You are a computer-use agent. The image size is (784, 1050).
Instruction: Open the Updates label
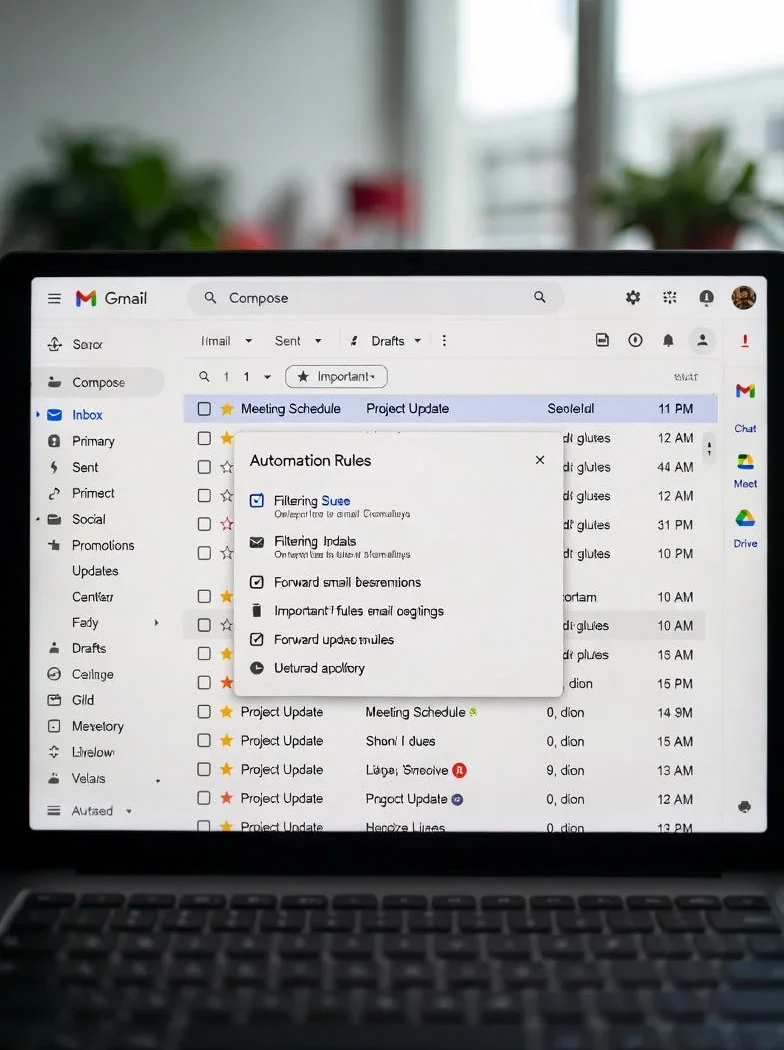pyautogui.click(x=95, y=571)
